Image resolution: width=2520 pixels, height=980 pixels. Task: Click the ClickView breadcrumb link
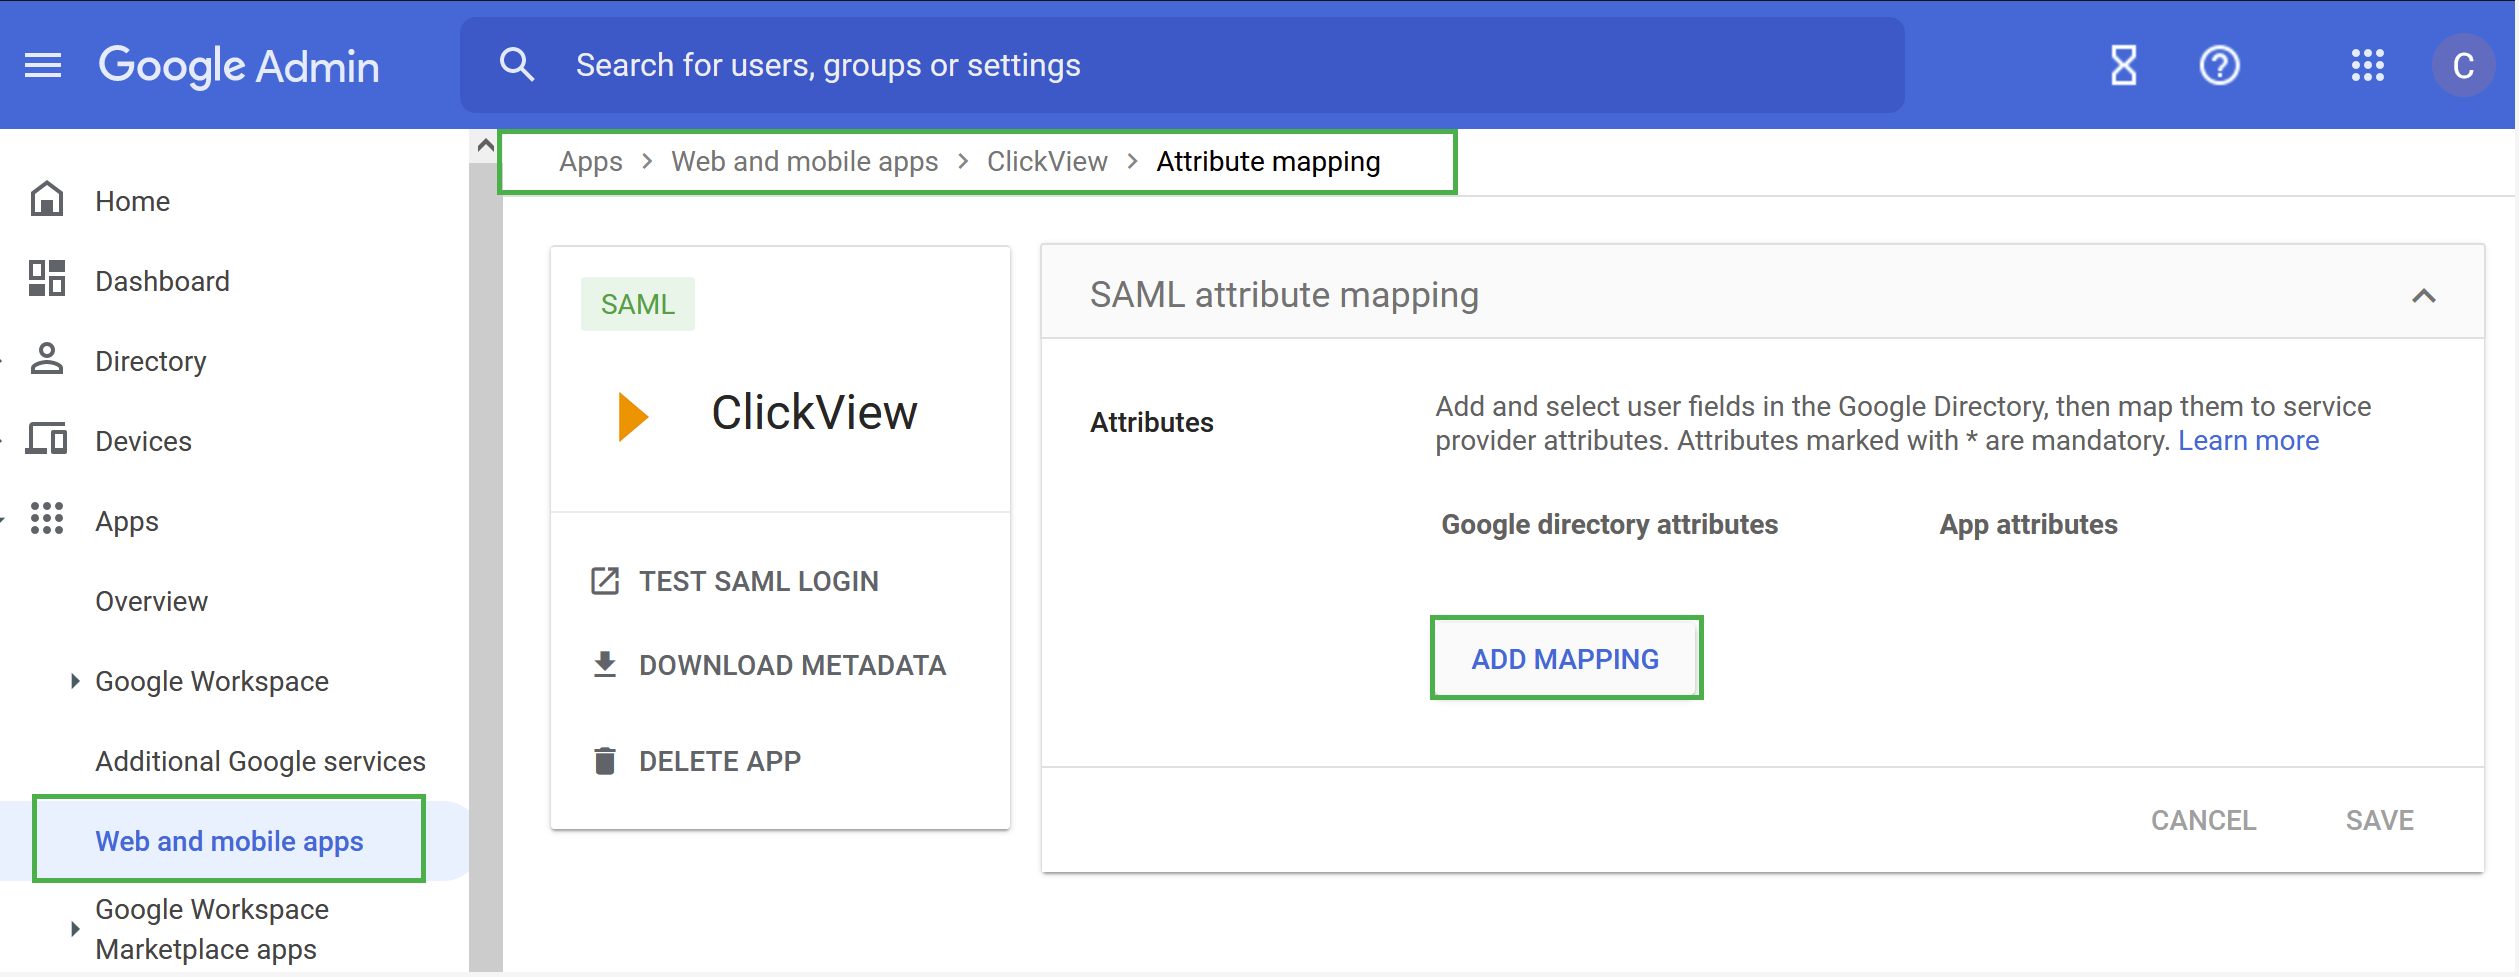click(x=1047, y=162)
